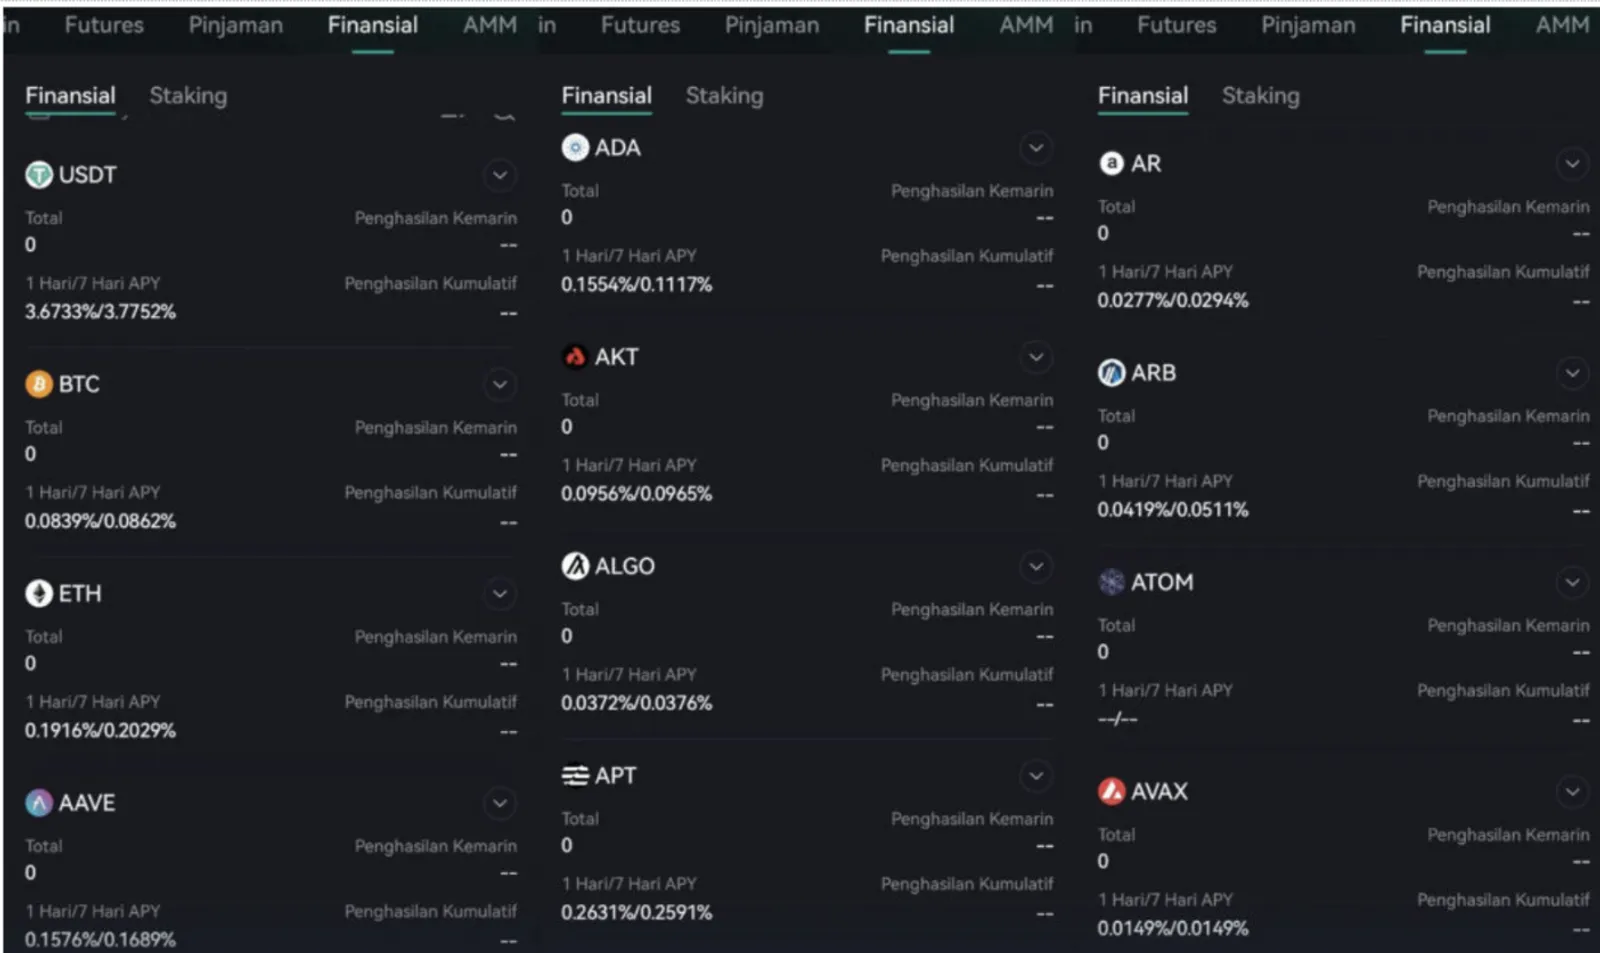This screenshot has width=1600, height=953.
Task: Expand the USDT row chevron
Action: click(x=500, y=176)
